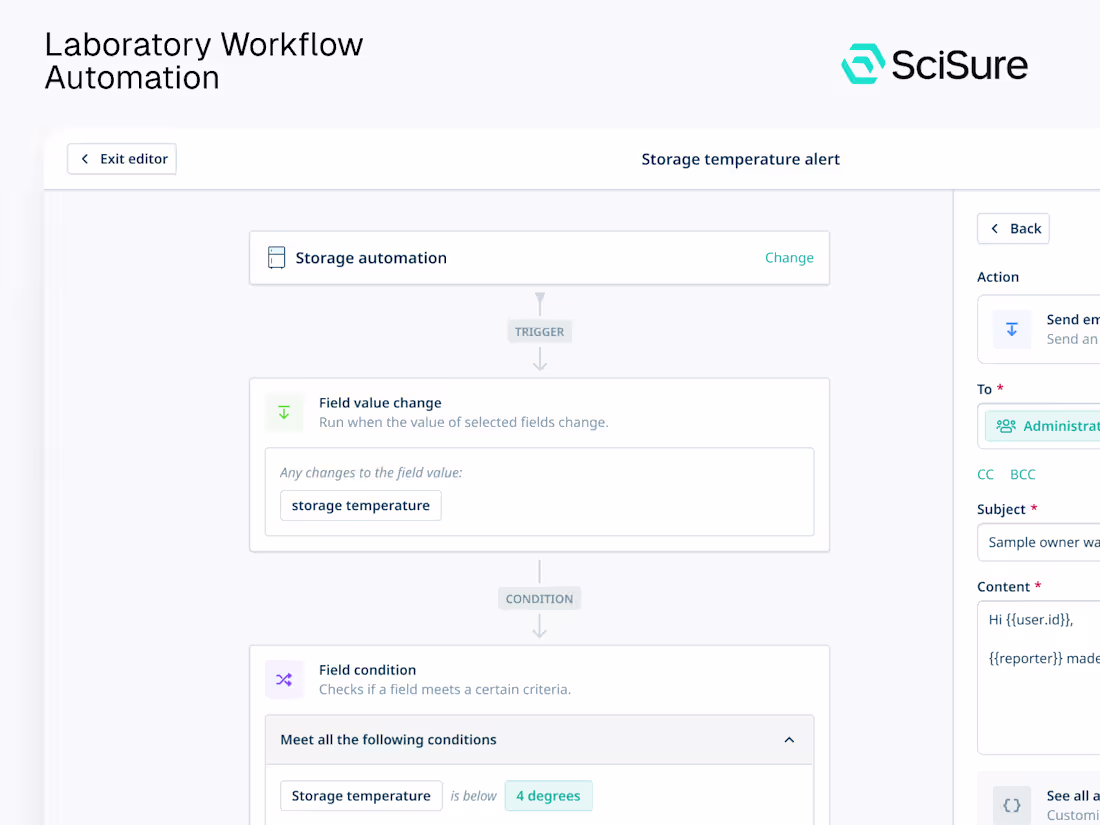1100x825 pixels.
Task: Click the Storage automation fridge icon
Action: [x=276, y=257]
